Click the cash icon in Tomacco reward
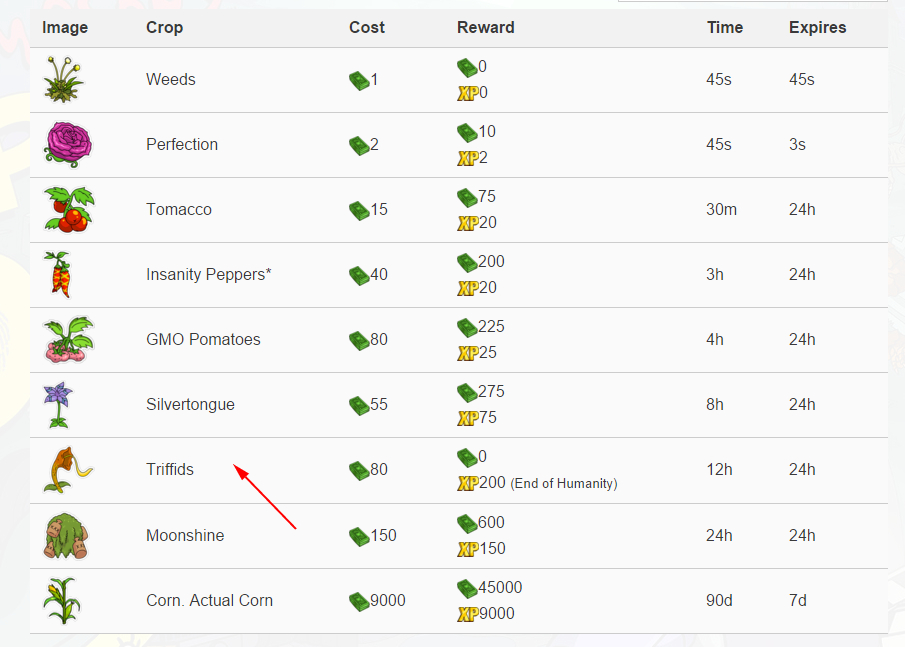This screenshot has height=647, width=905. pos(467,197)
